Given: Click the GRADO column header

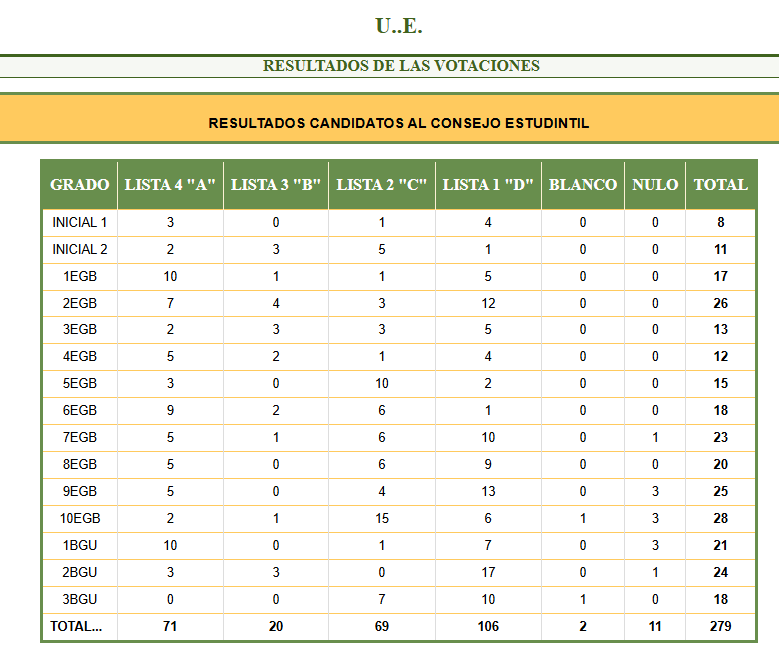Looking at the screenshot, I should pyautogui.click(x=79, y=185).
